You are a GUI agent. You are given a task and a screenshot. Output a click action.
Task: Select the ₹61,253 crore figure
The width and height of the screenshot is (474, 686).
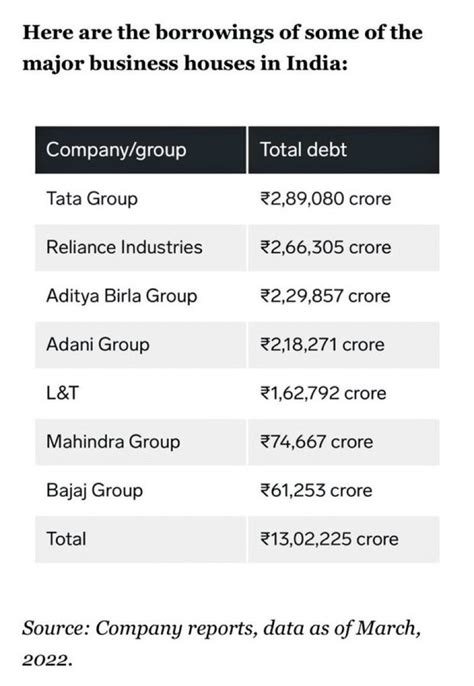point(316,490)
